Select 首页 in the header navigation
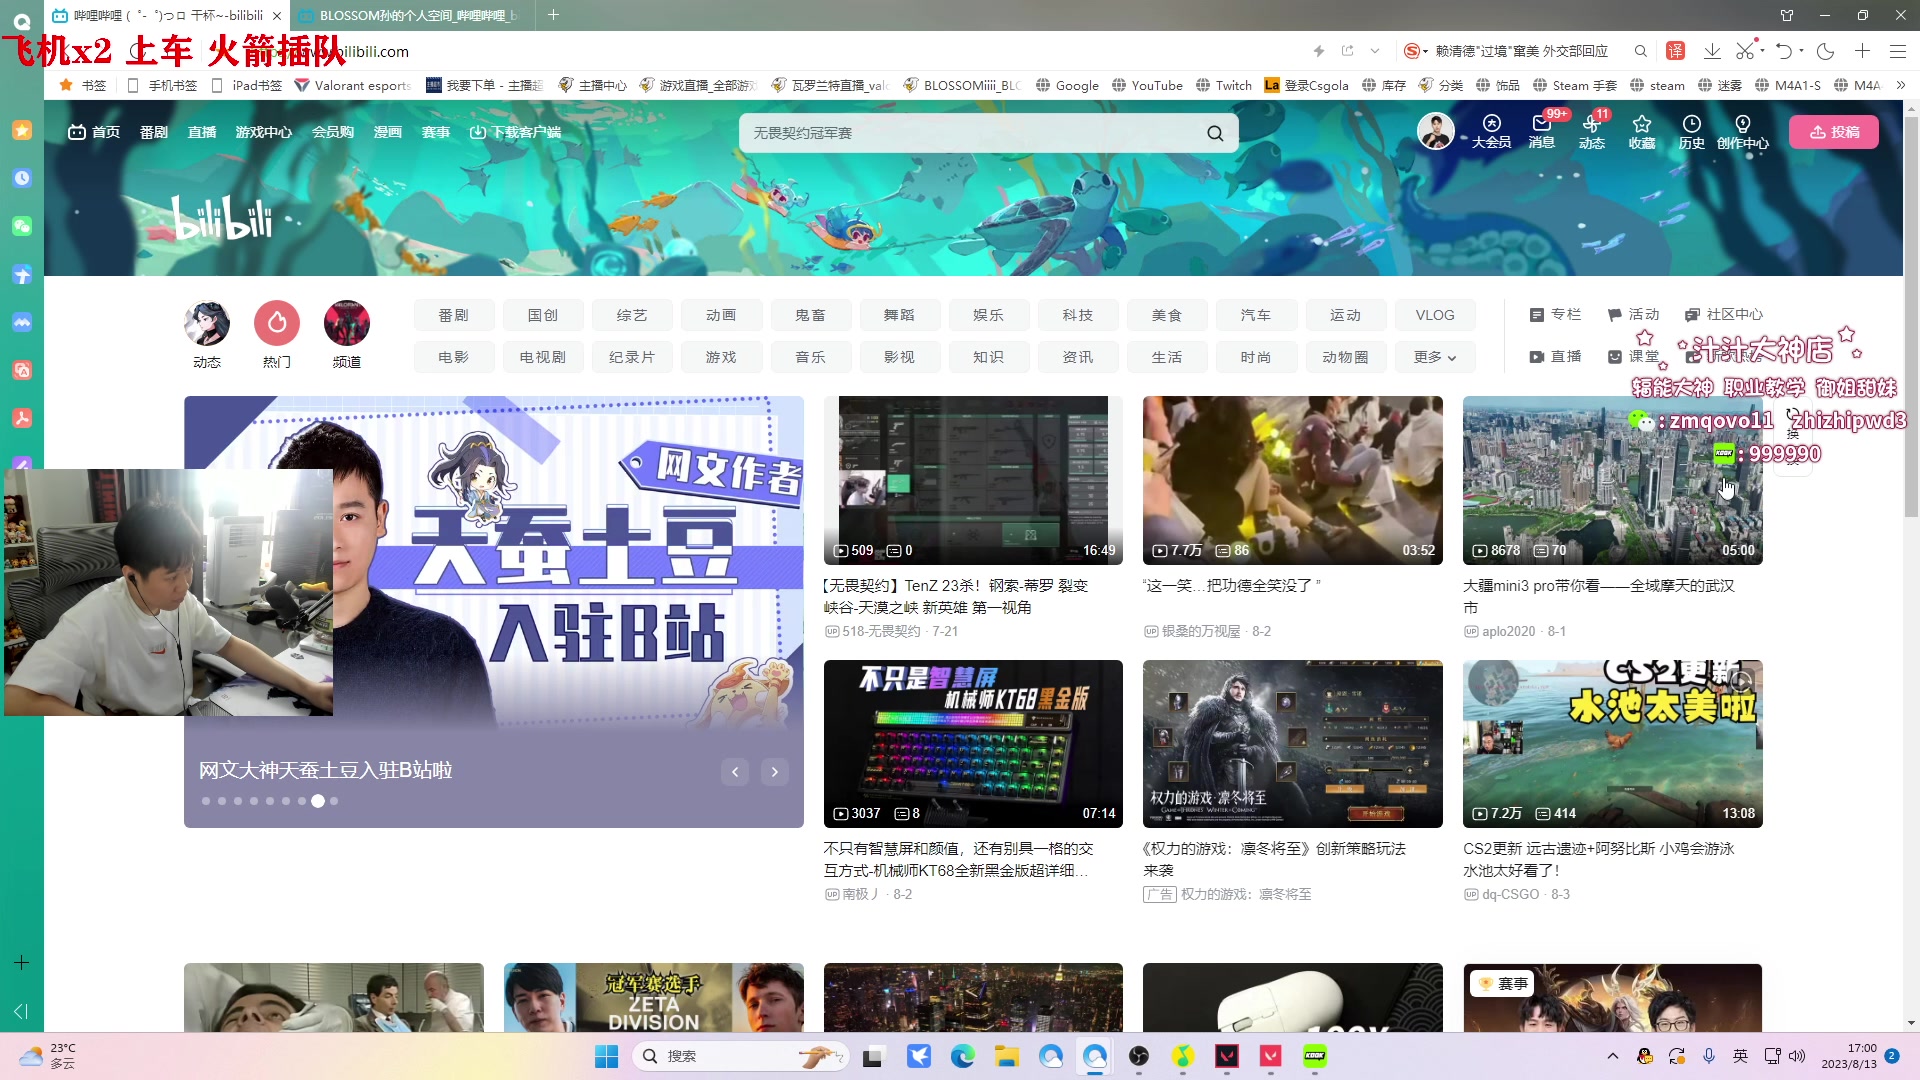 point(94,132)
